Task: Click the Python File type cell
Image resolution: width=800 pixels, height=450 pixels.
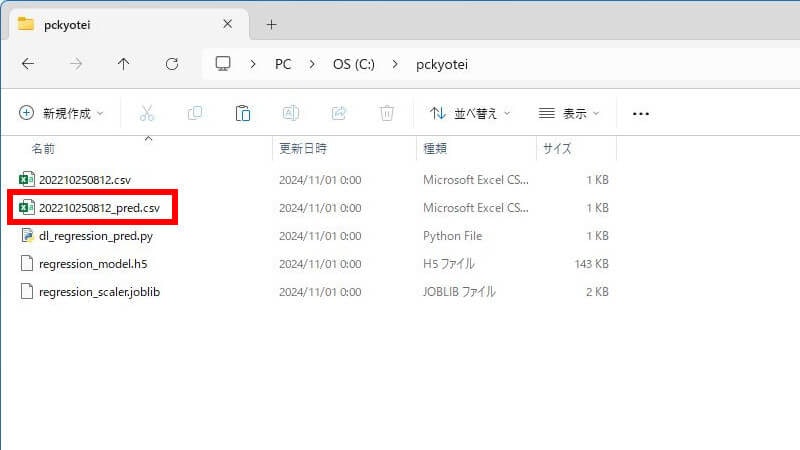Action: coord(452,236)
